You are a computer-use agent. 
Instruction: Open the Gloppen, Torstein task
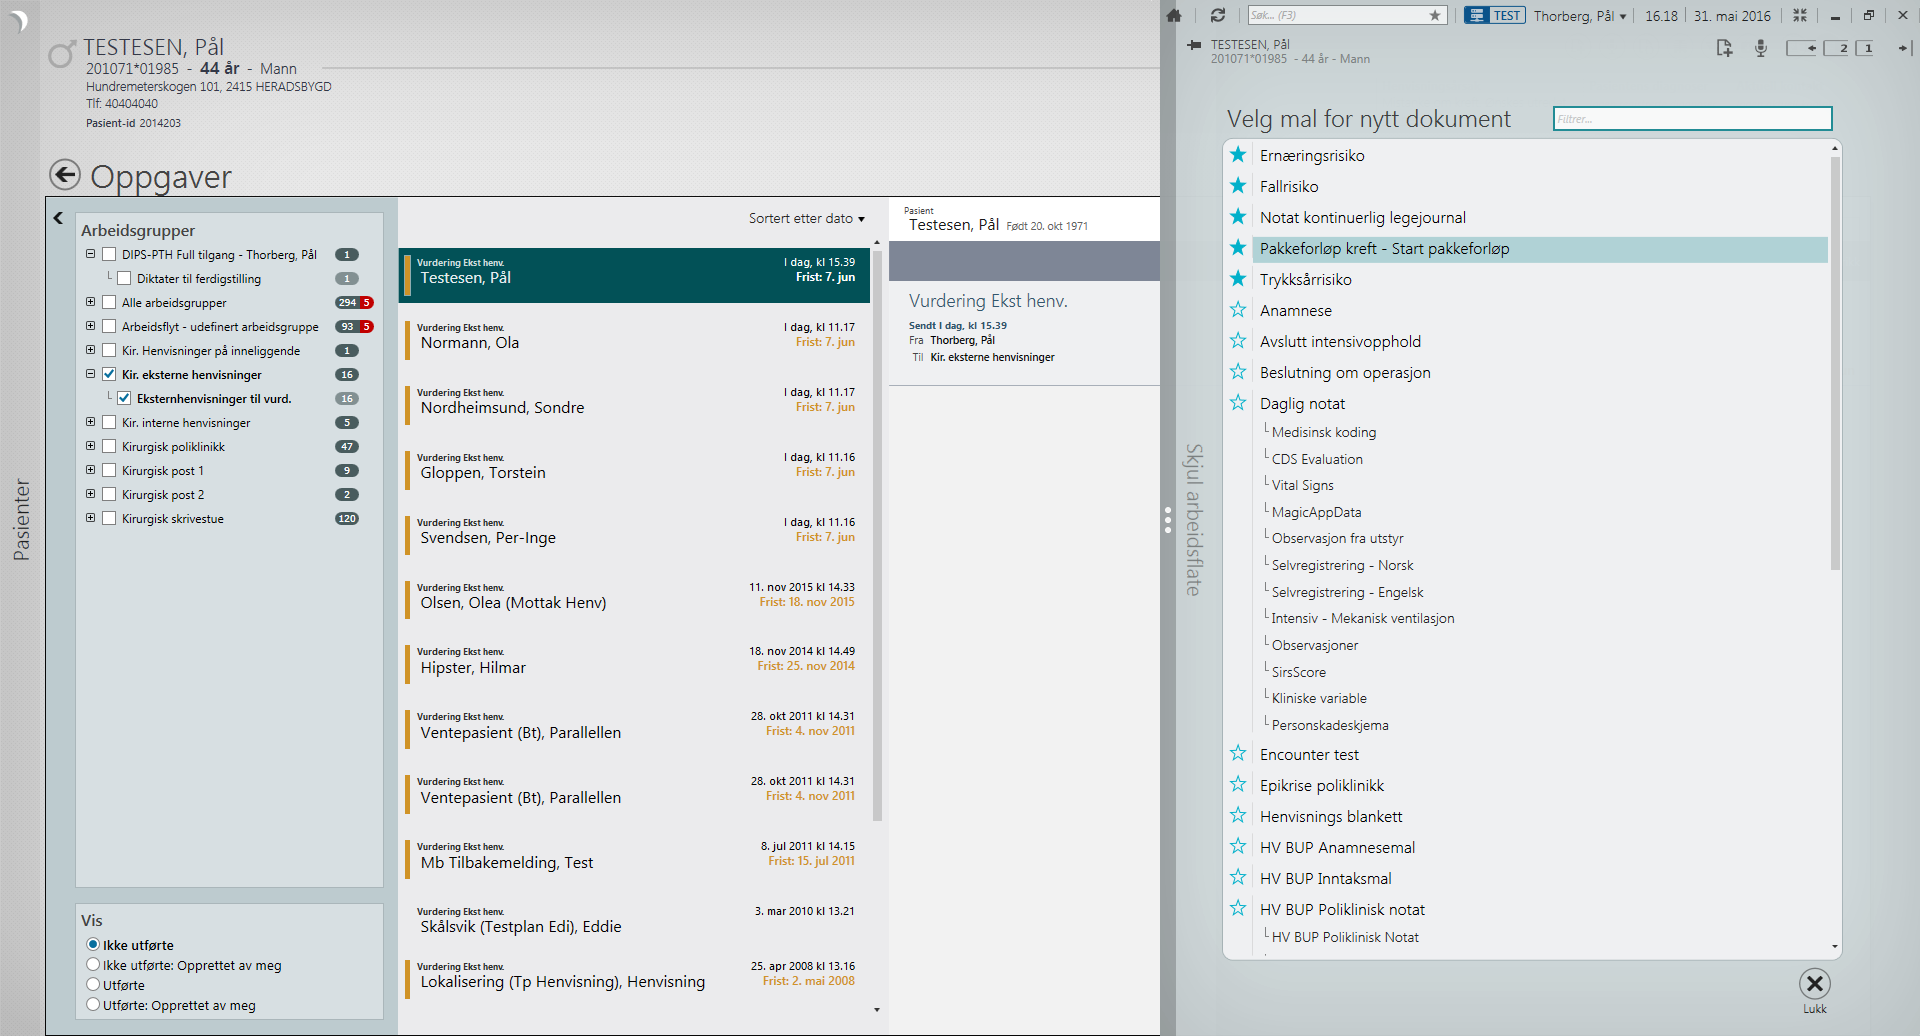click(x=635, y=470)
